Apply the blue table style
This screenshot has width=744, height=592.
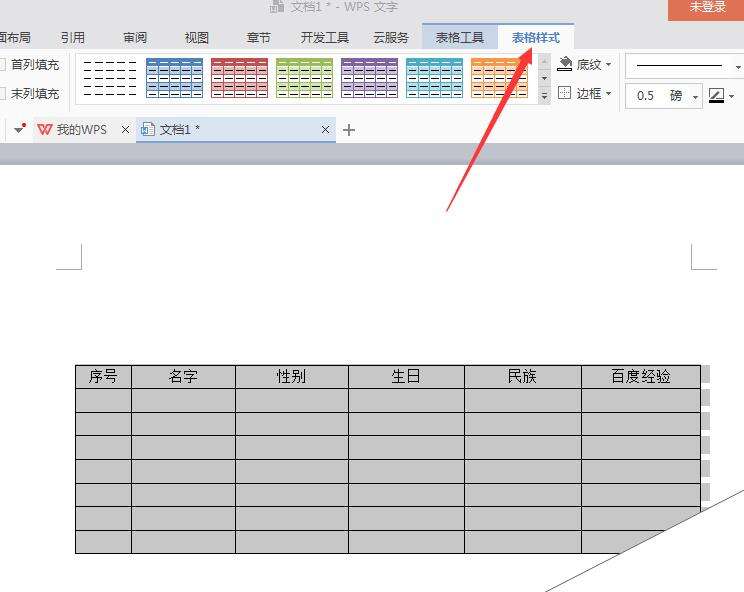point(175,78)
